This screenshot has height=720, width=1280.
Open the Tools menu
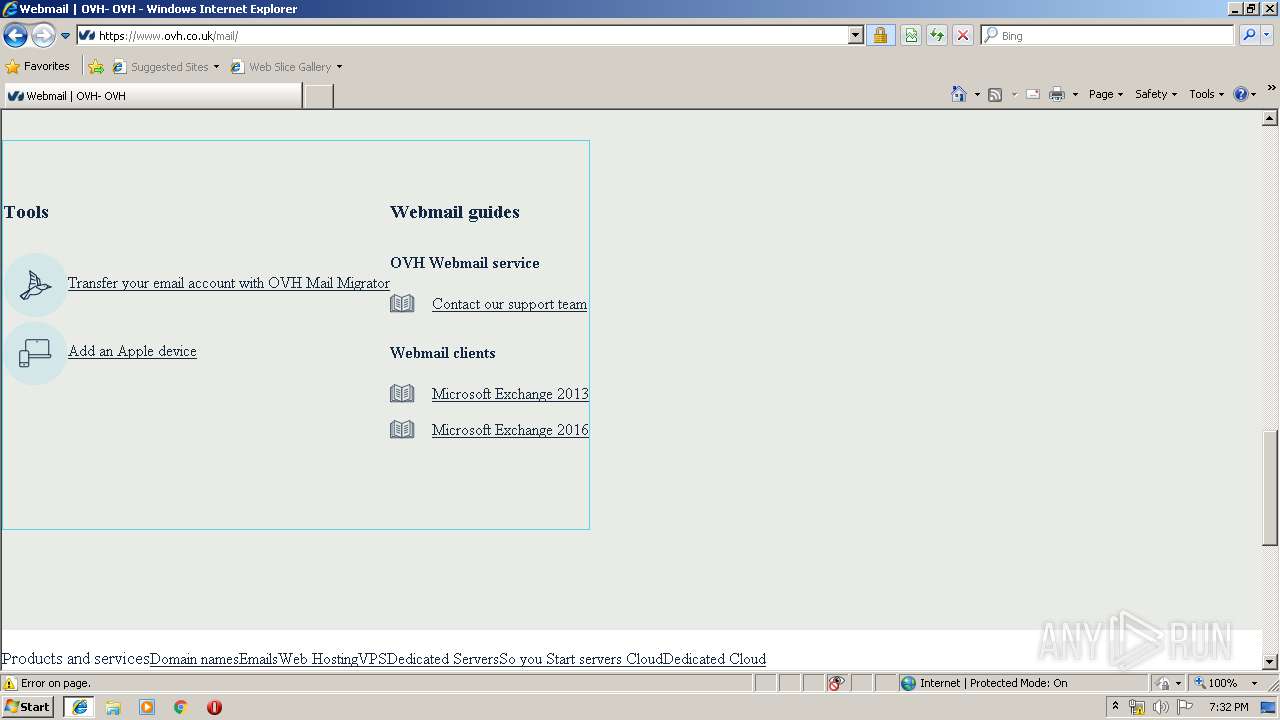(1206, 94)
